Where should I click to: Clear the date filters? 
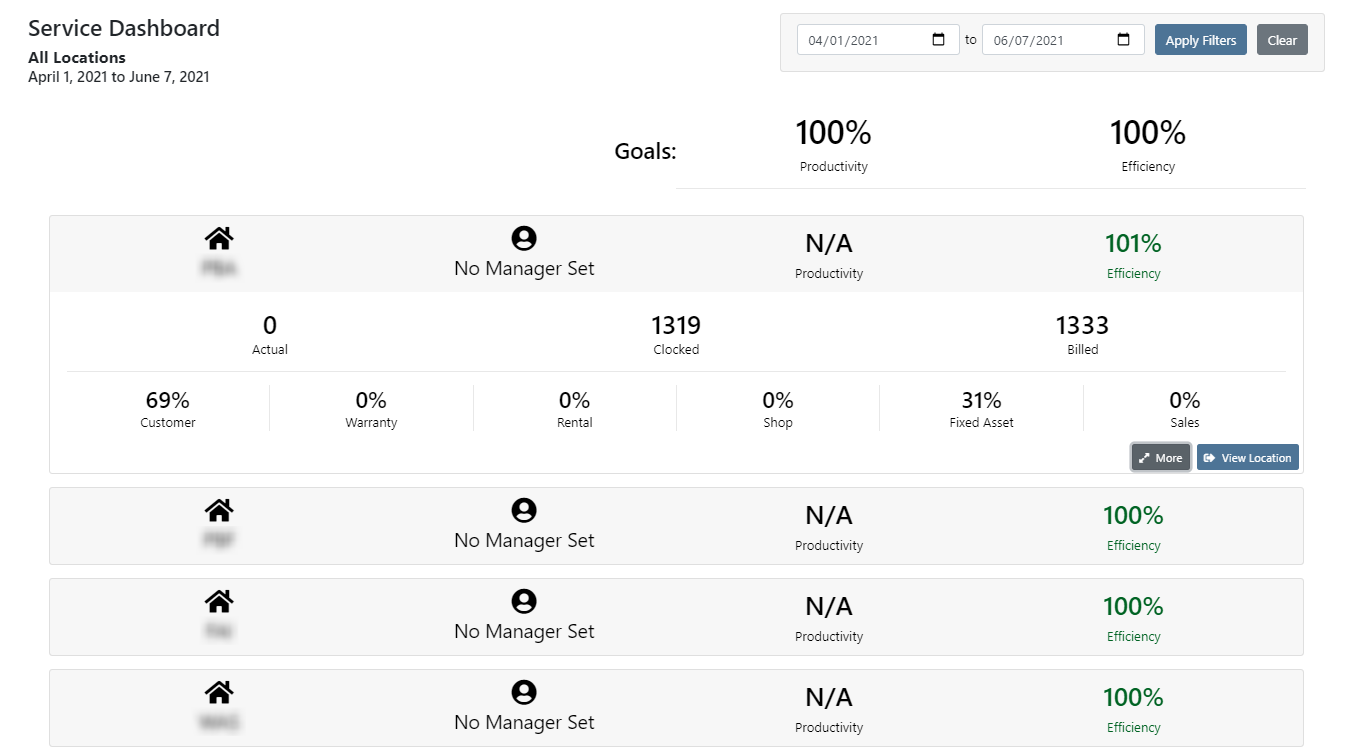click(x=1282, y=40)
